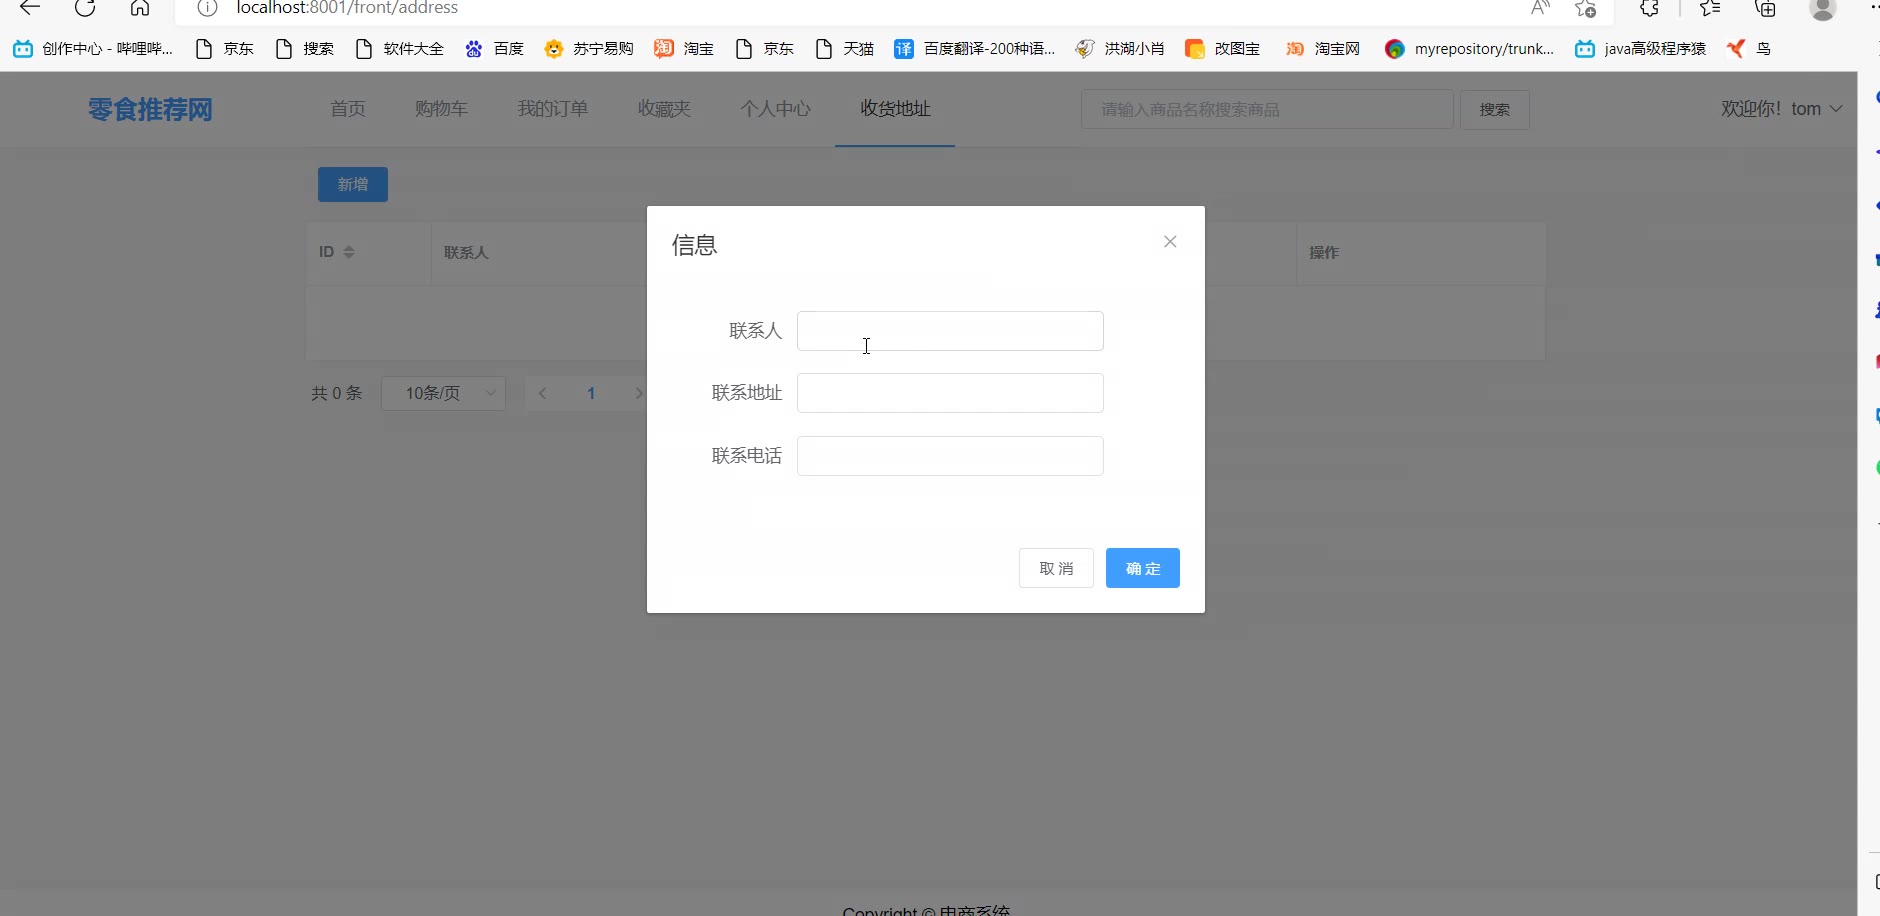Image resolution: width=1880 pixels, height=916 pixels.
Task: Click the 零食推荐网 site logo
Action: point(150,109)
